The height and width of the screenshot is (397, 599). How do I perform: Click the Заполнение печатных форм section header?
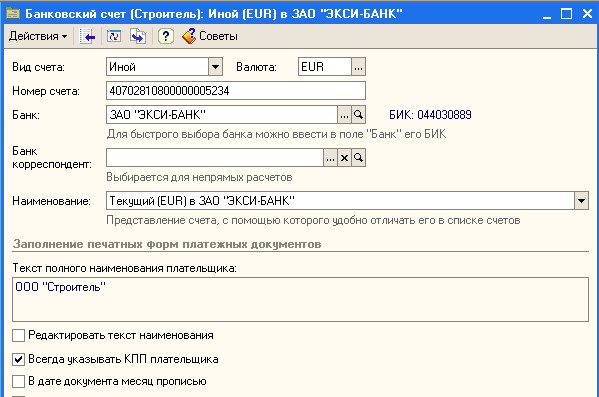167,244
